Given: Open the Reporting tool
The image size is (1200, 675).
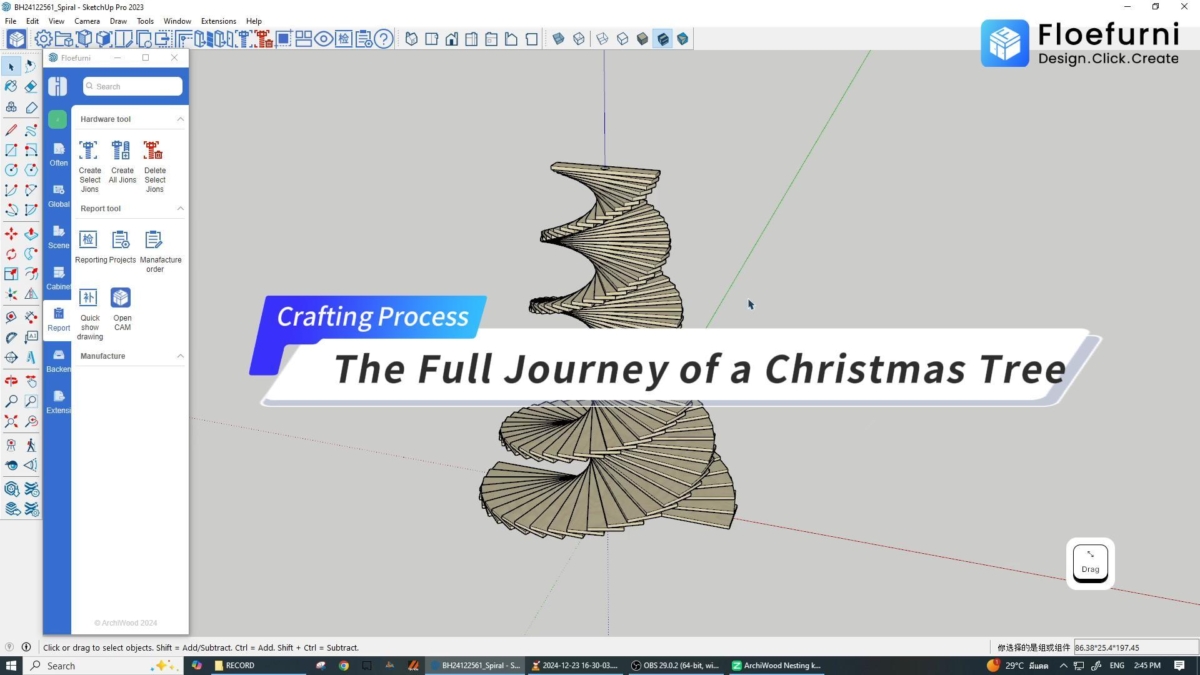Looking at the screenshot, I should point(89,240).
